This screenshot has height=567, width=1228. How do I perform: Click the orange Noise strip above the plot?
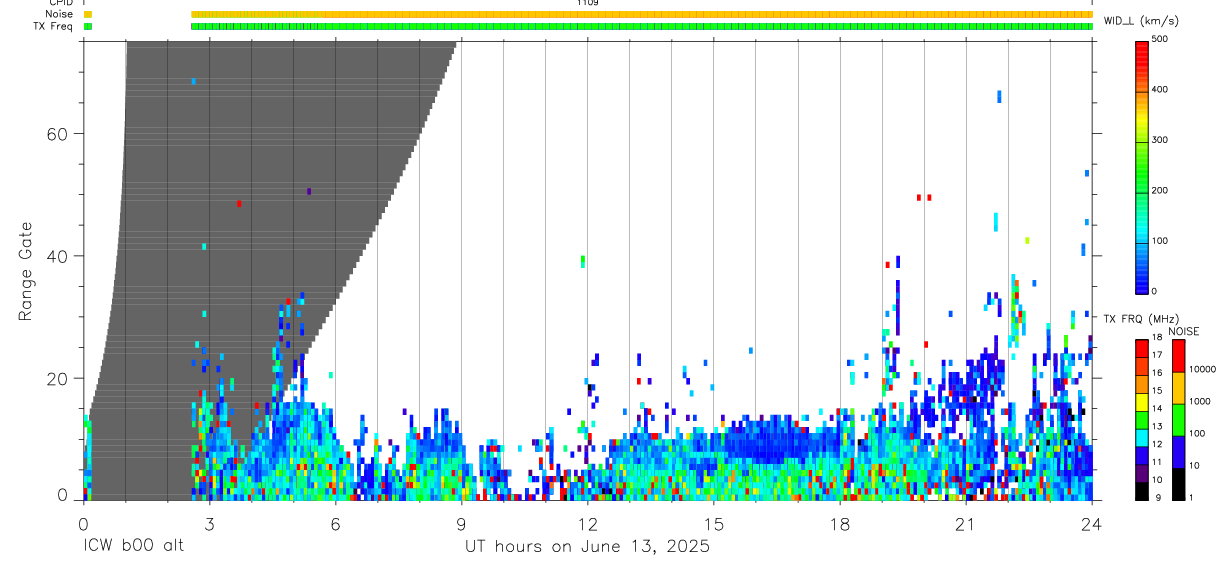pos(641,14)
